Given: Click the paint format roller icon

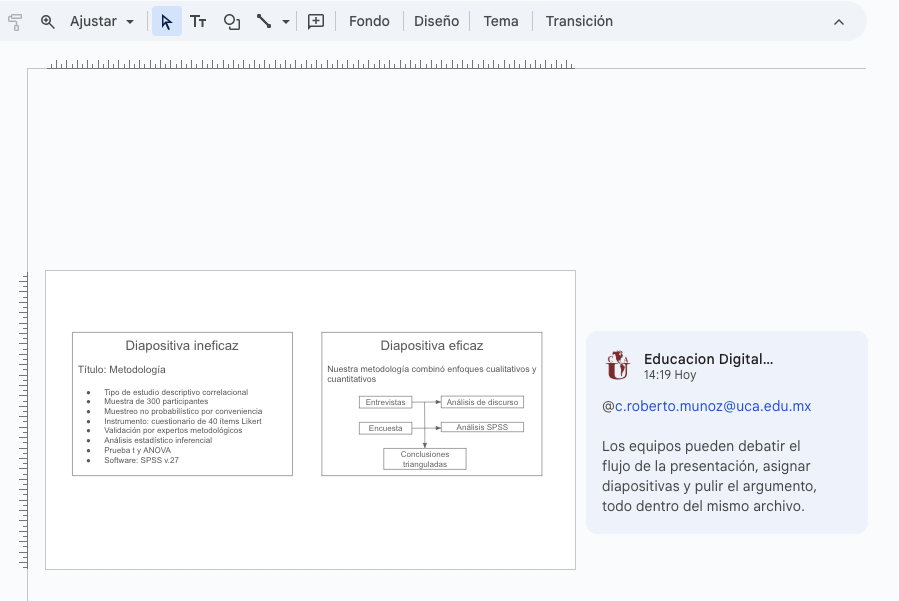Looking at the screenshot, I should pos(15,21).
